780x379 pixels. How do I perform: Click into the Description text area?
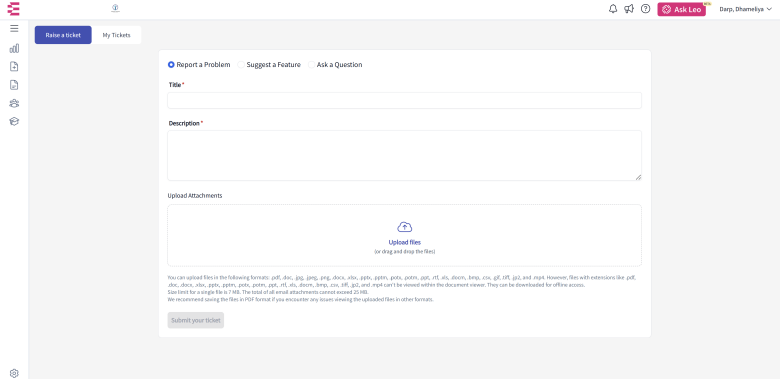tap(404, 156)
